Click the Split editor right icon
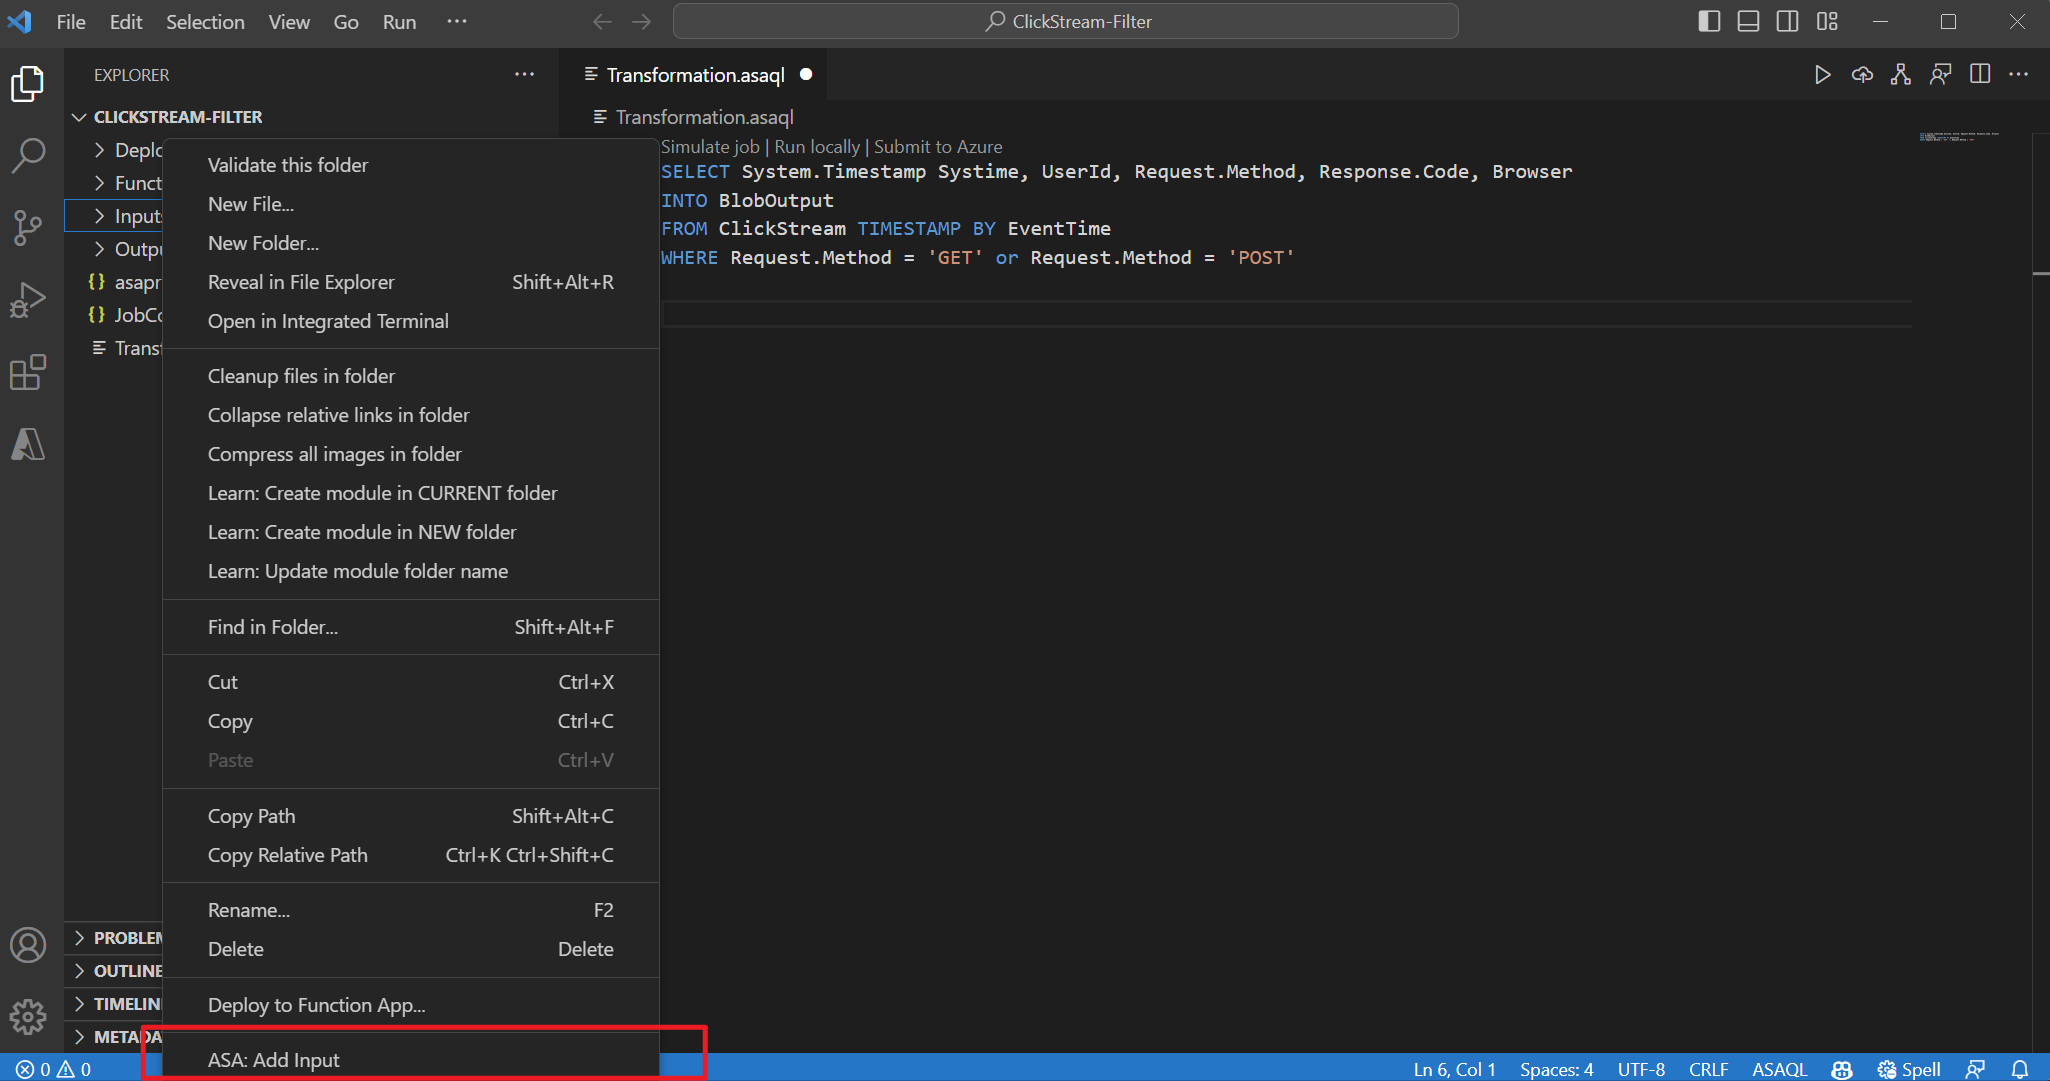 (x=1979, y=75)
